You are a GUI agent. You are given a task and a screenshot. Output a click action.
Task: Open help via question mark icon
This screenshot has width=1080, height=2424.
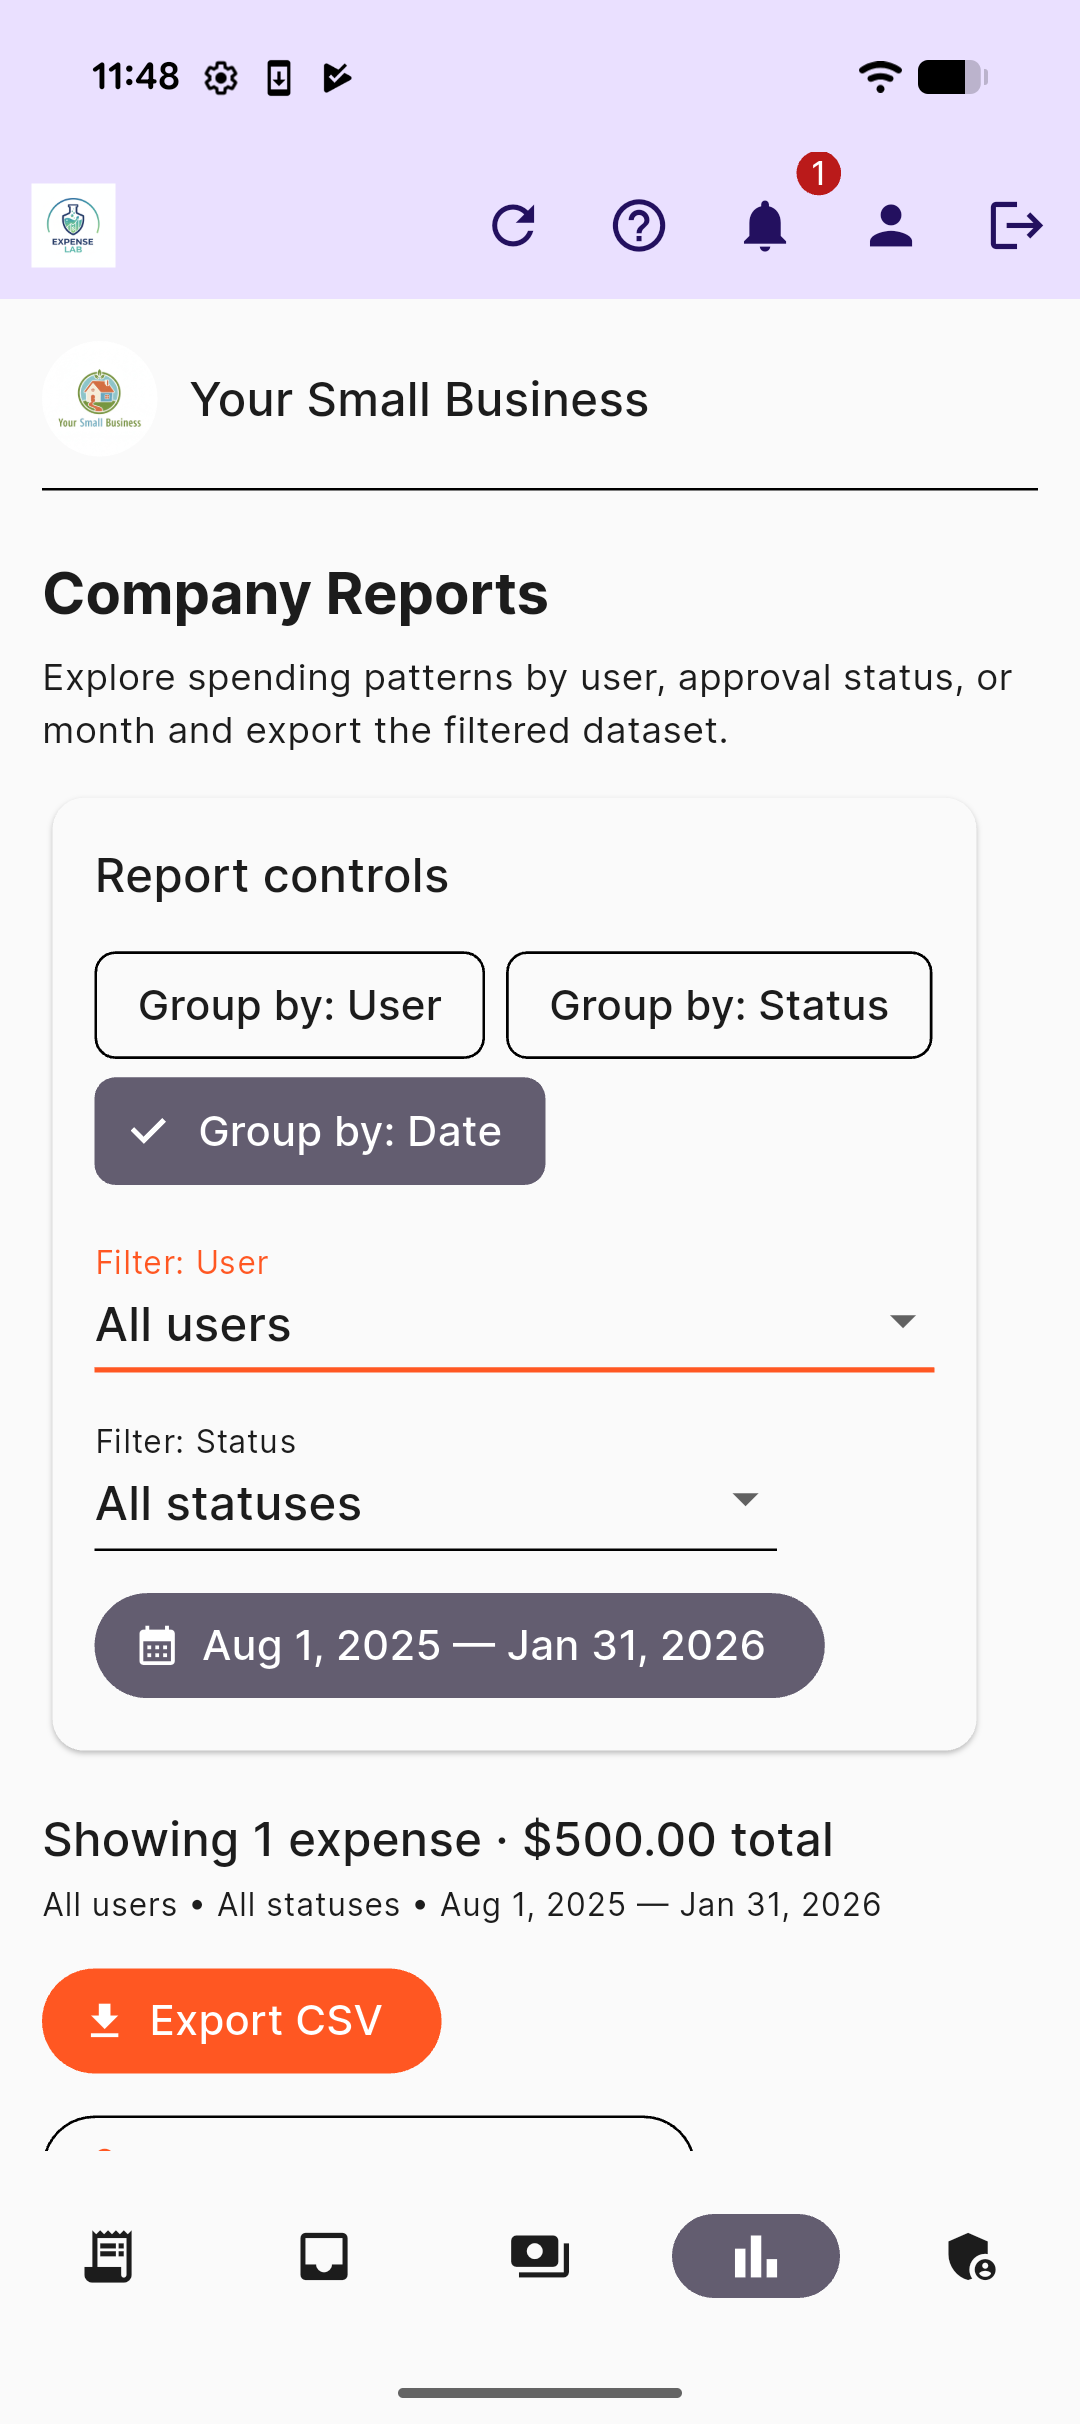(x=639, y=225)
